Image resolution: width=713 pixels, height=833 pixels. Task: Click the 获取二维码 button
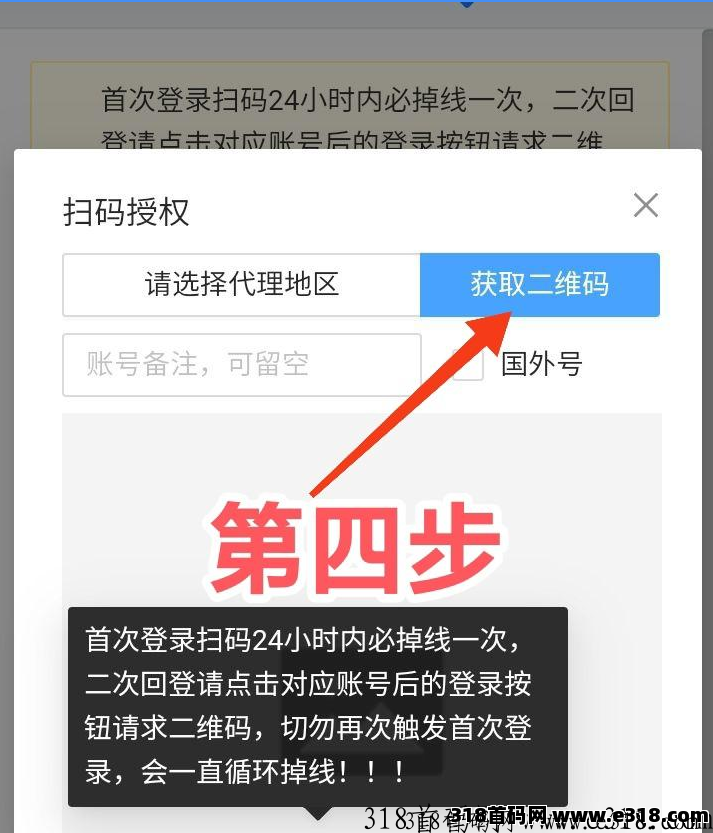coord(540,285)
